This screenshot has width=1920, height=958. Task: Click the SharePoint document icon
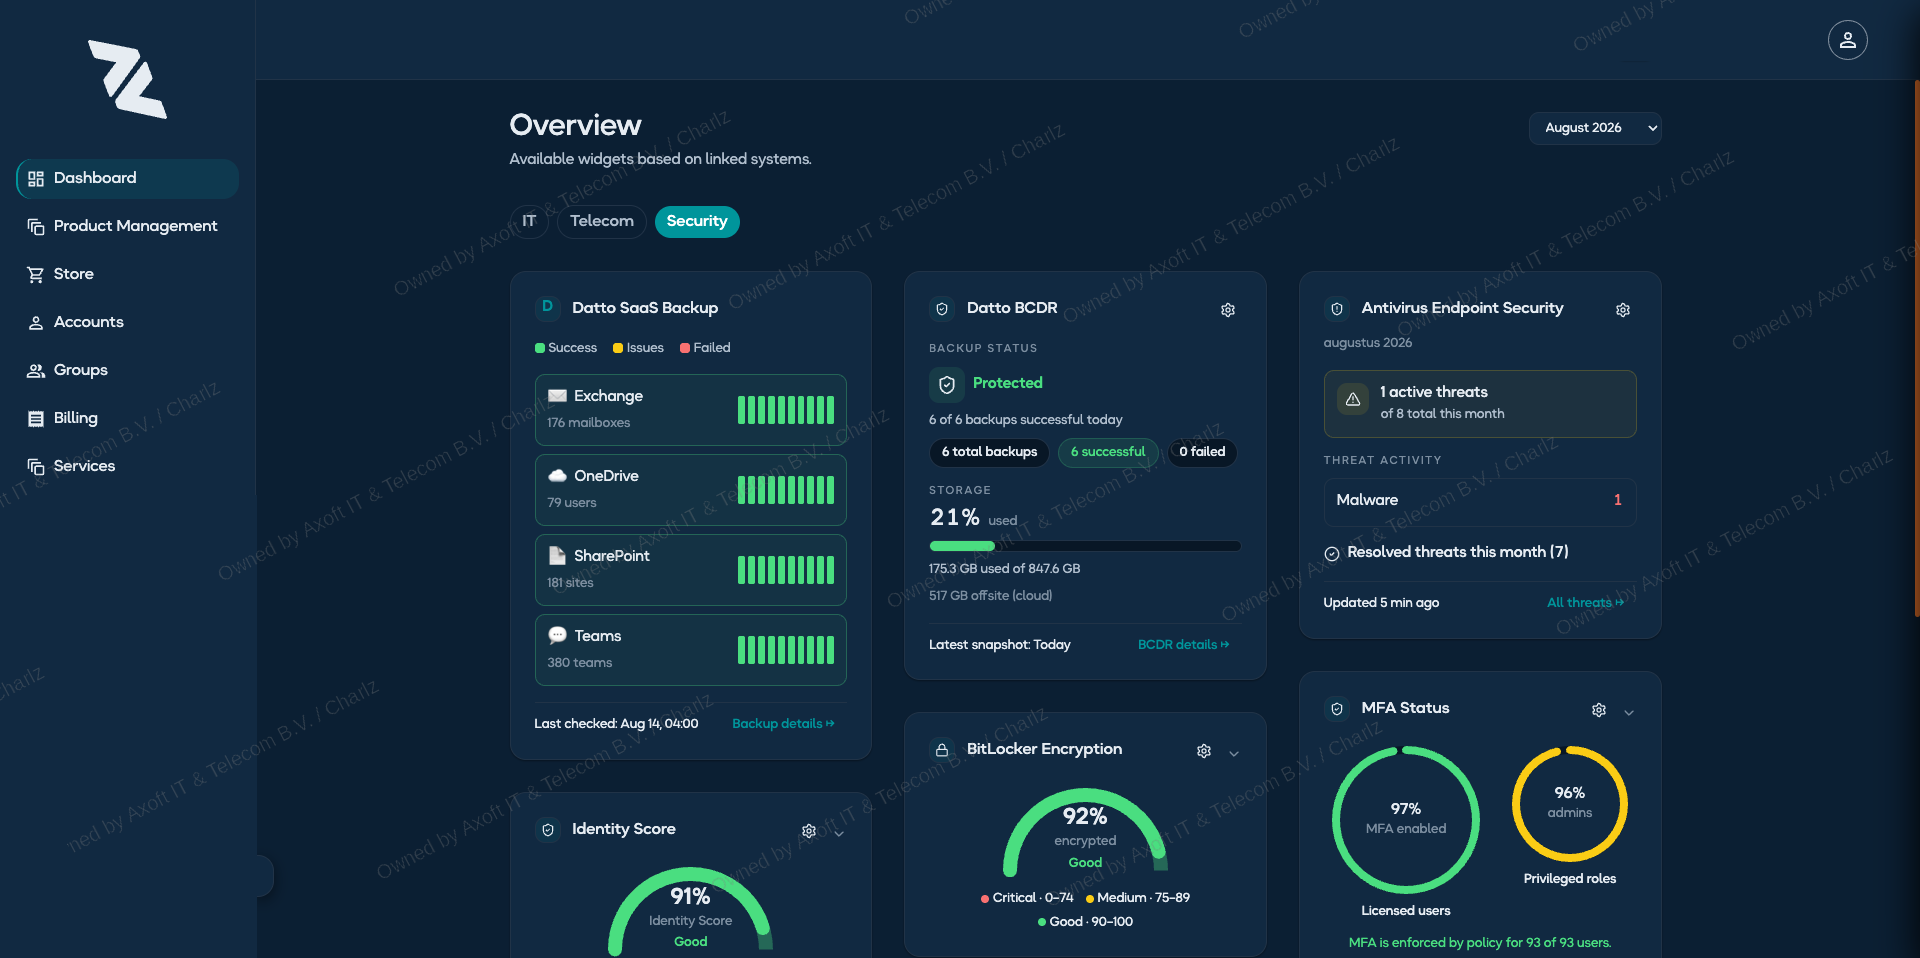557,555
